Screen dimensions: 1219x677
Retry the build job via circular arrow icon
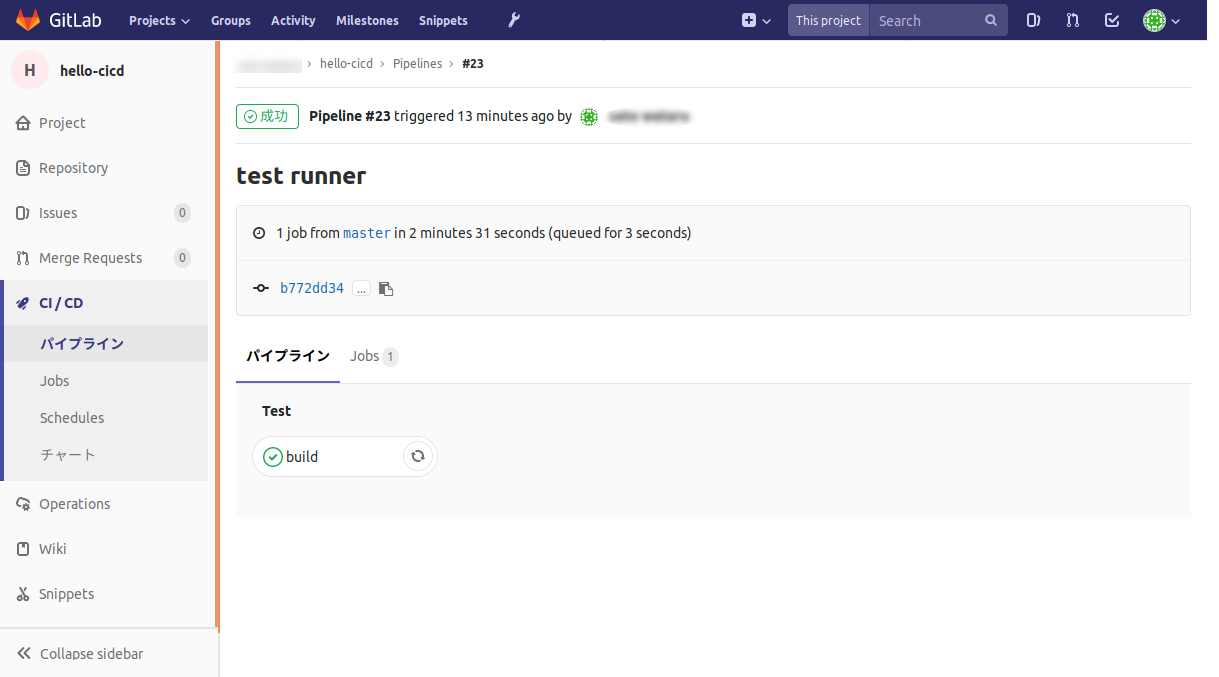(x=418, y=456)
